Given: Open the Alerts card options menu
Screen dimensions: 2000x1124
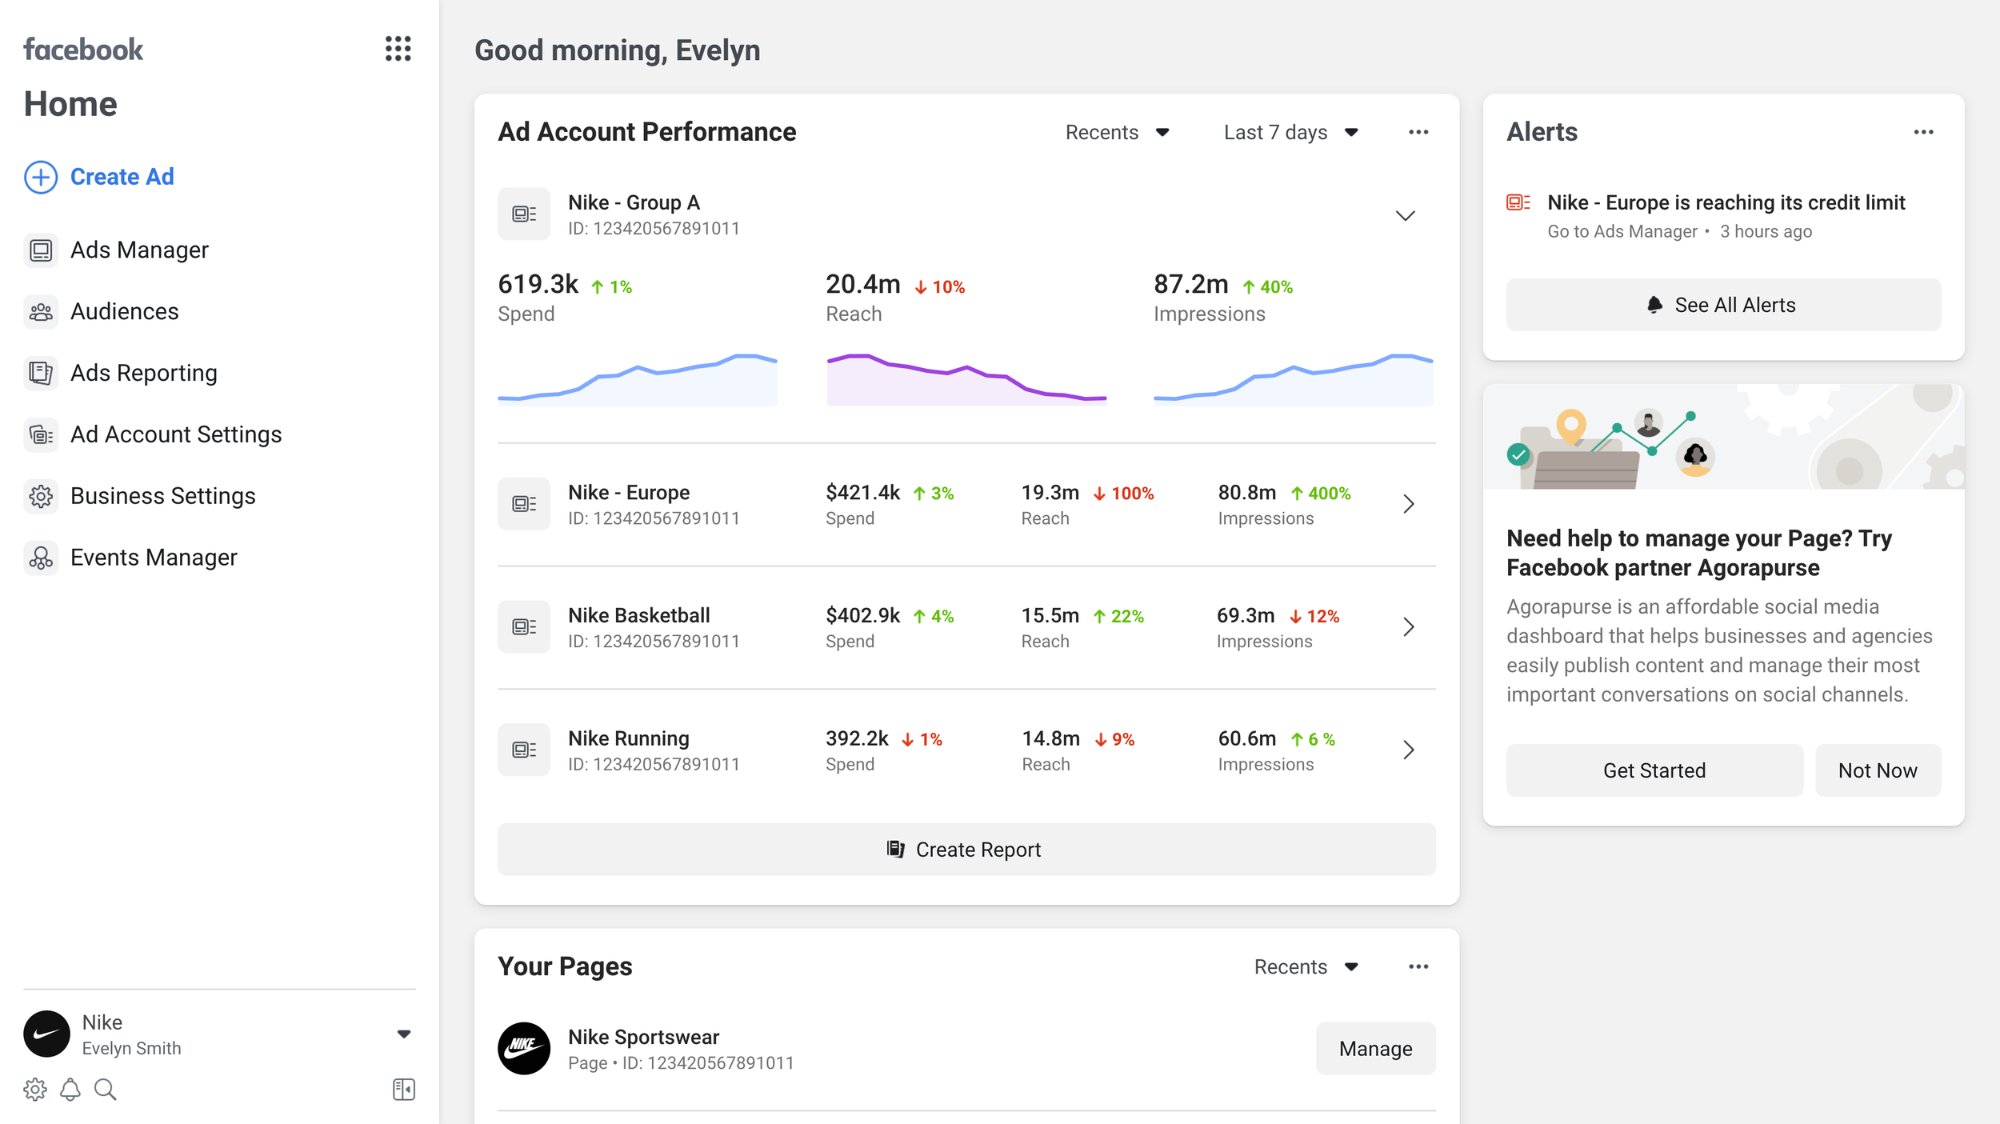Looking at the screenshot, I should point(1923,131).
